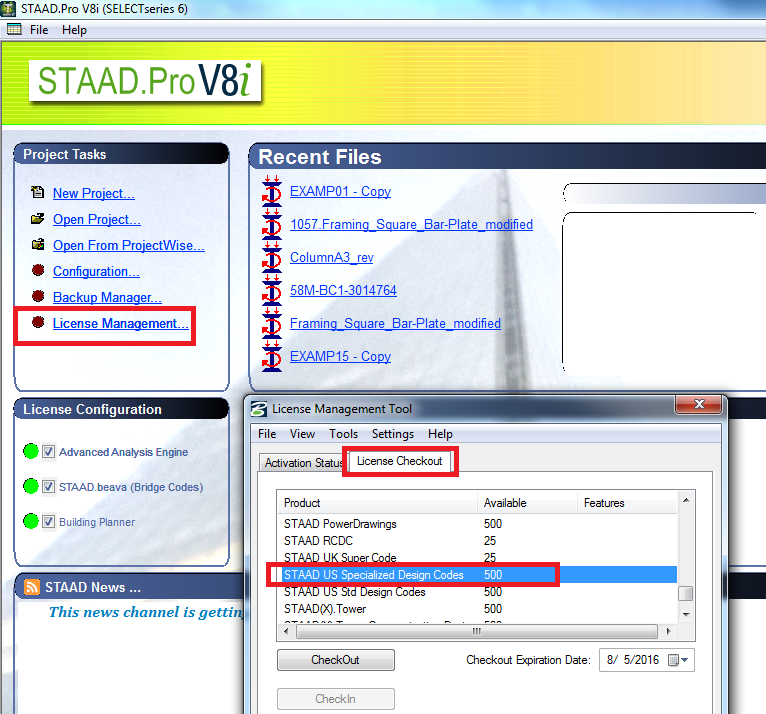
Task: Click the product list scroll up arrow
Action: tap(686, 500)
